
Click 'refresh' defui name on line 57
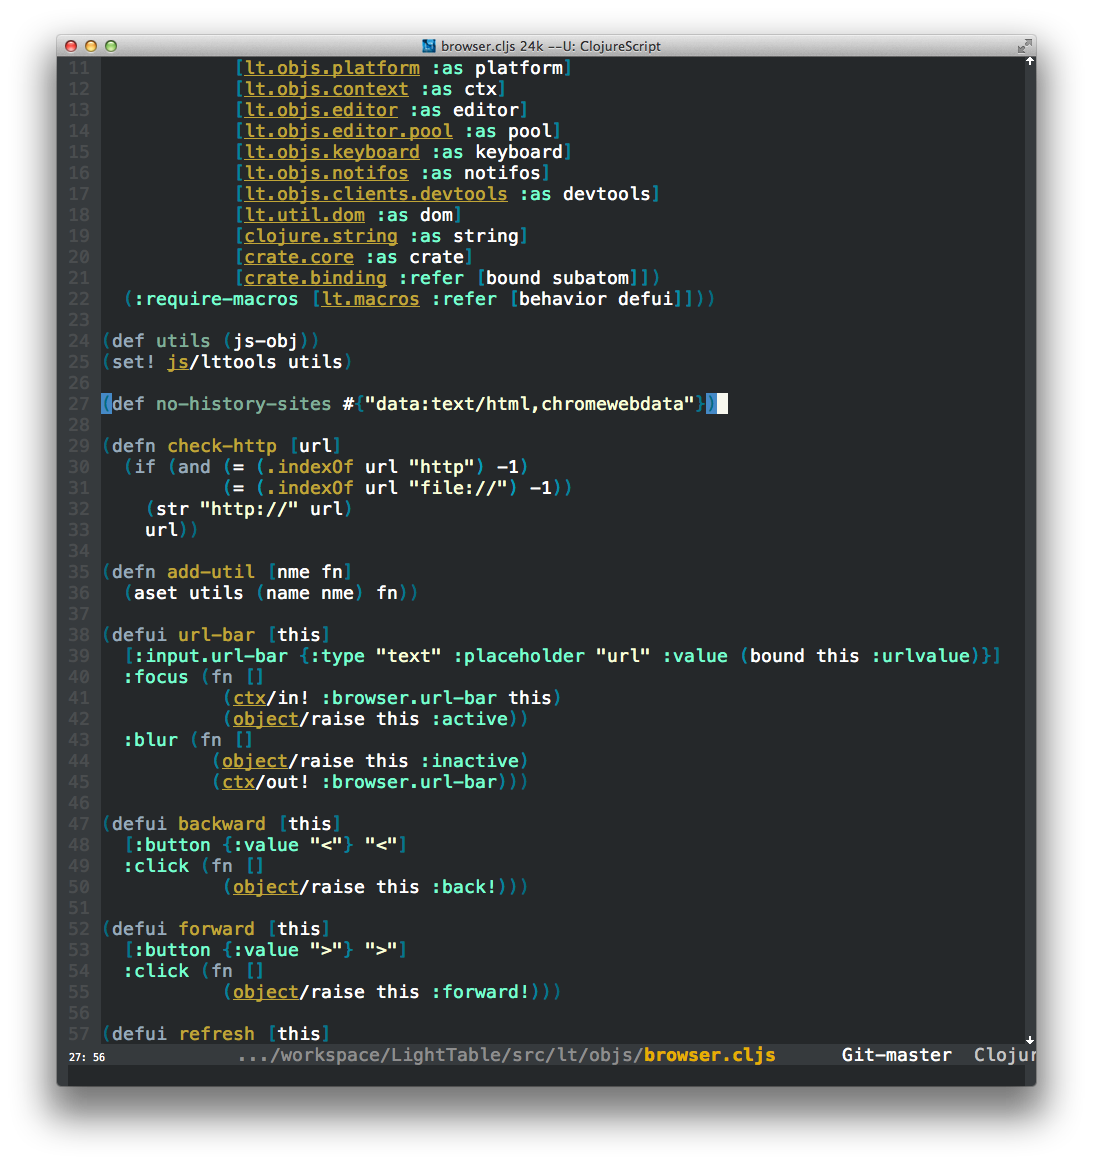[216, 1034]
